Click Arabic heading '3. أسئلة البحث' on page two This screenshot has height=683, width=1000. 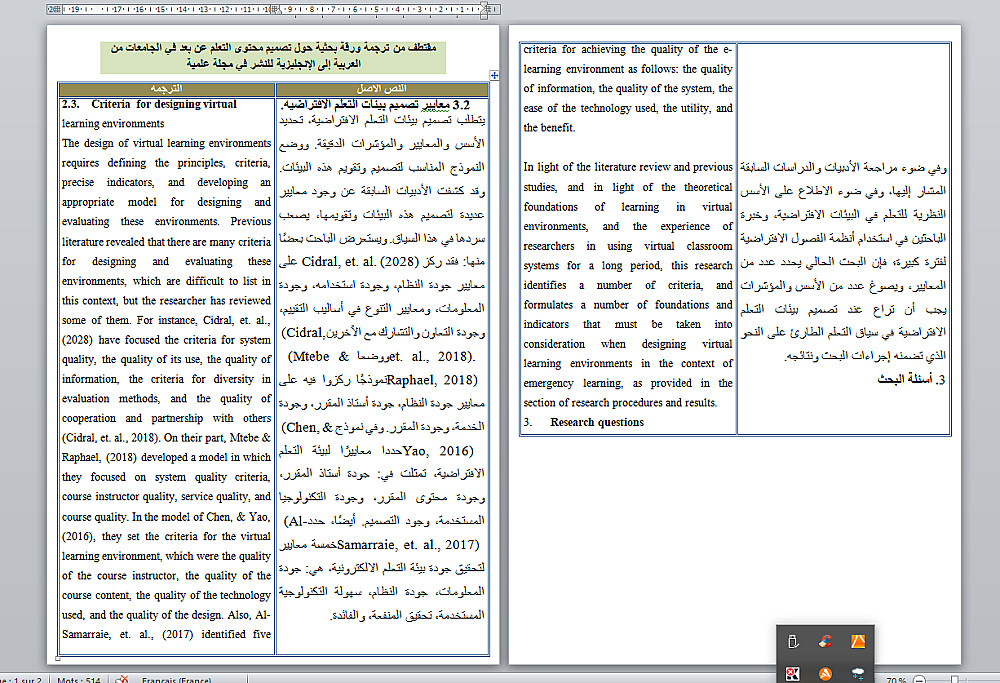click(911, 379)
